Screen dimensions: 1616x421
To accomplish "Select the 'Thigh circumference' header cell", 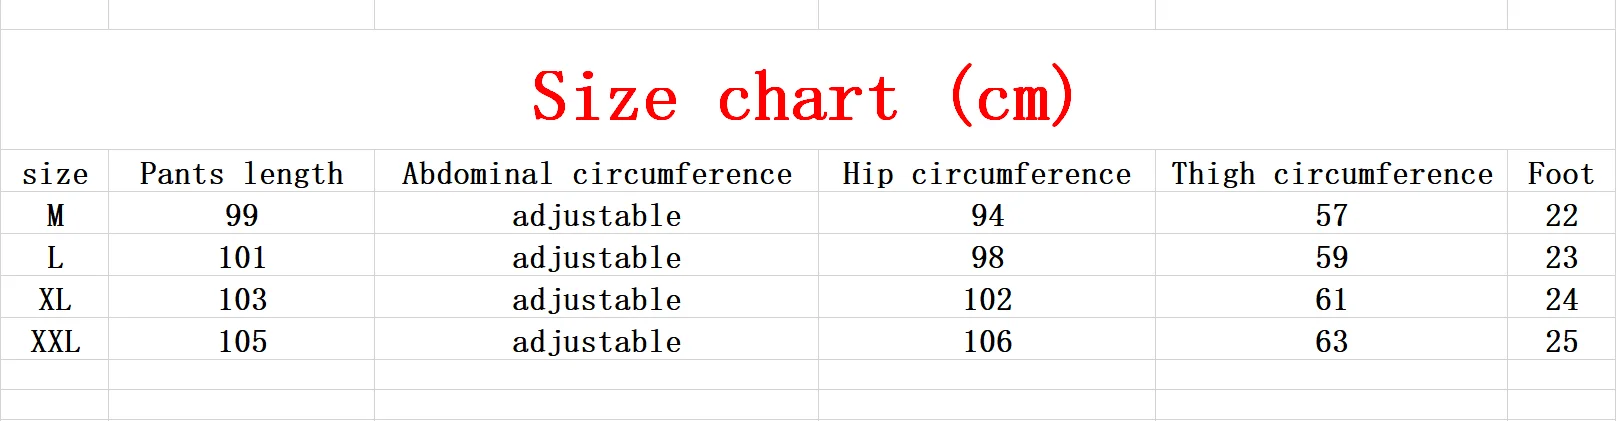I will [1332, 171].
